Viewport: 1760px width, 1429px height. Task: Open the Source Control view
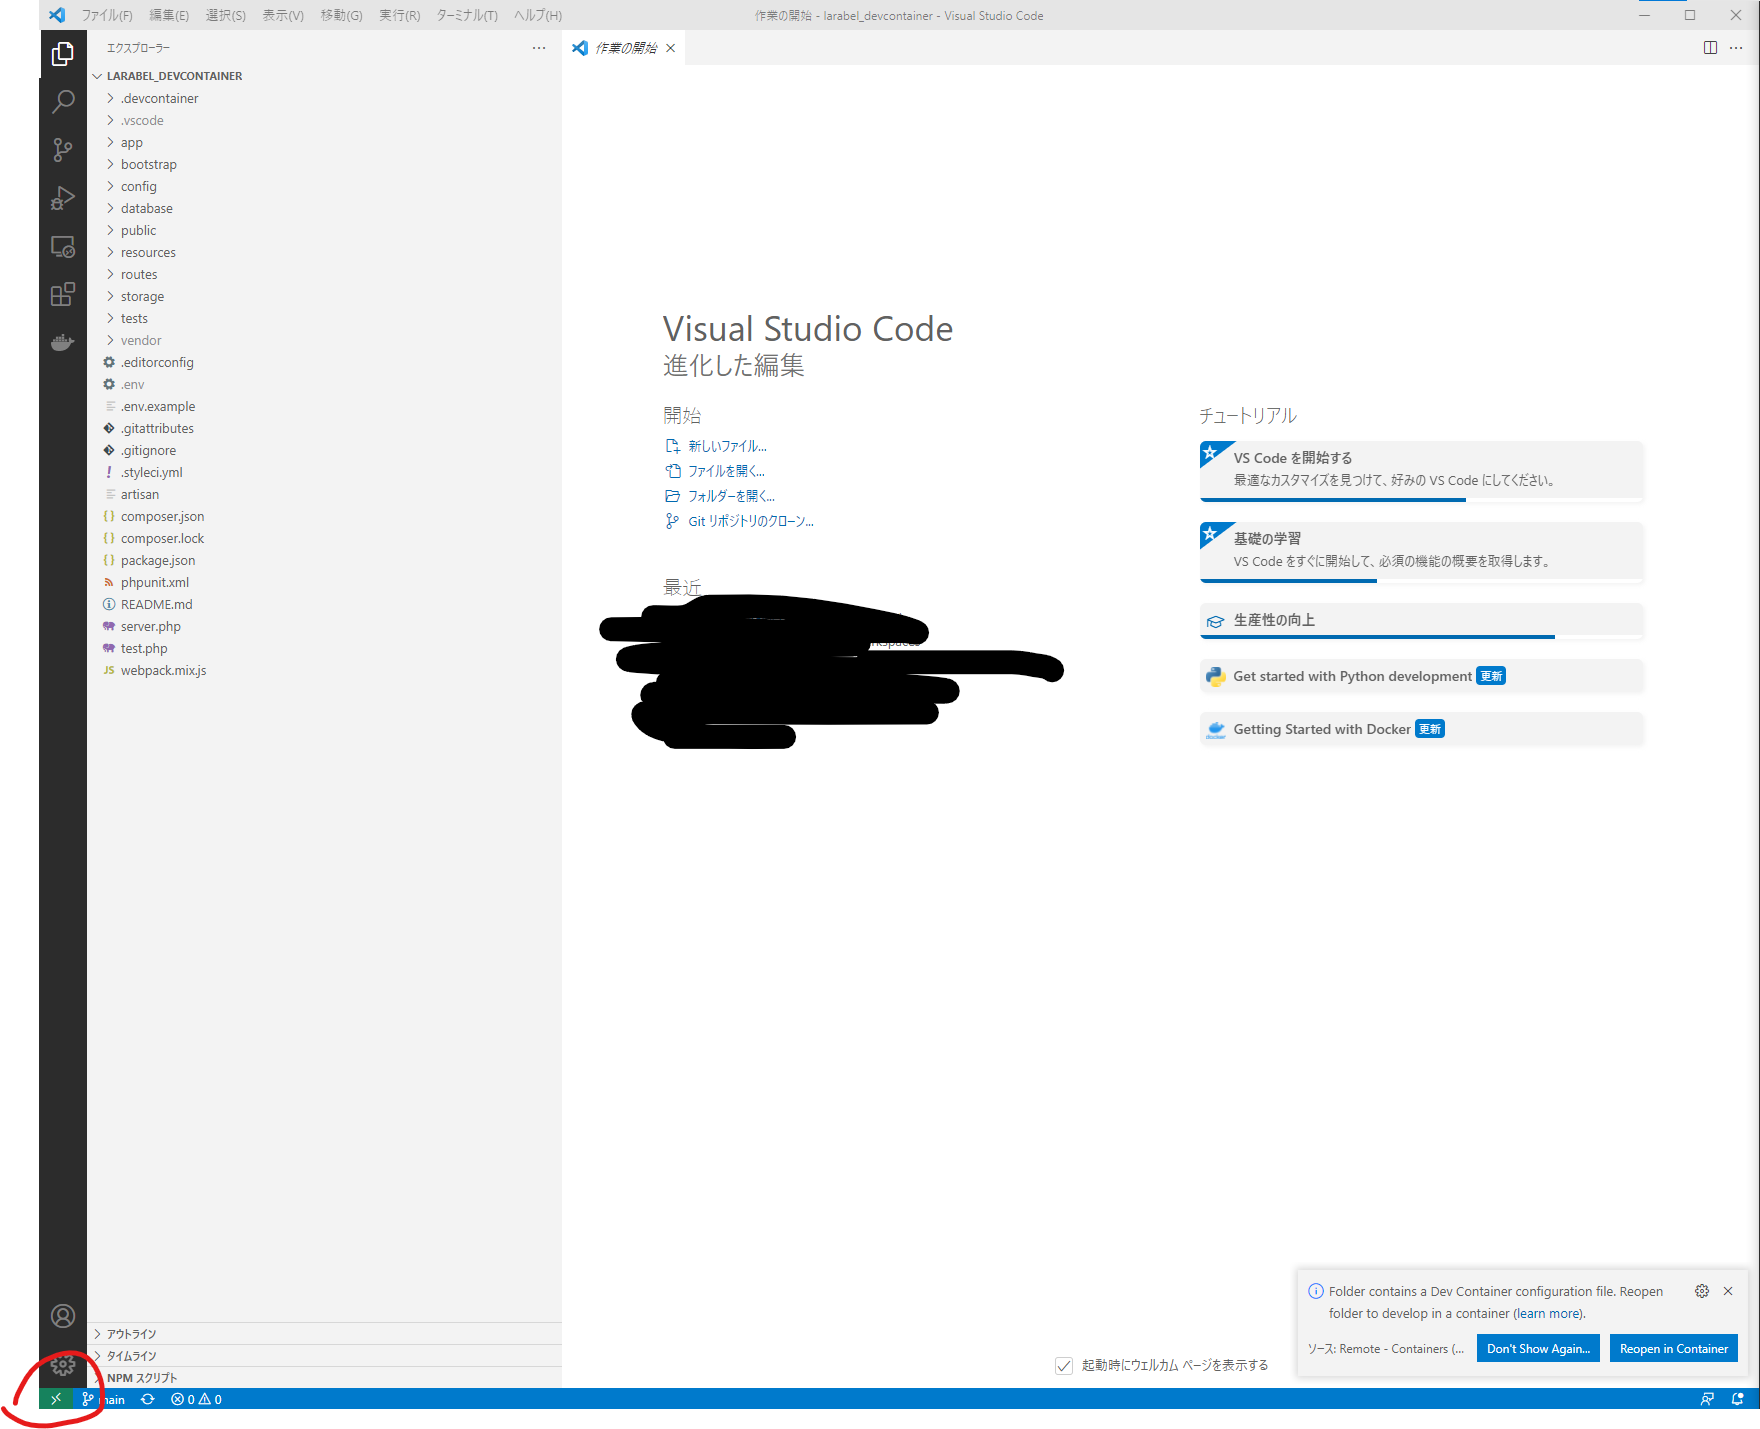(x=63, y=149)
